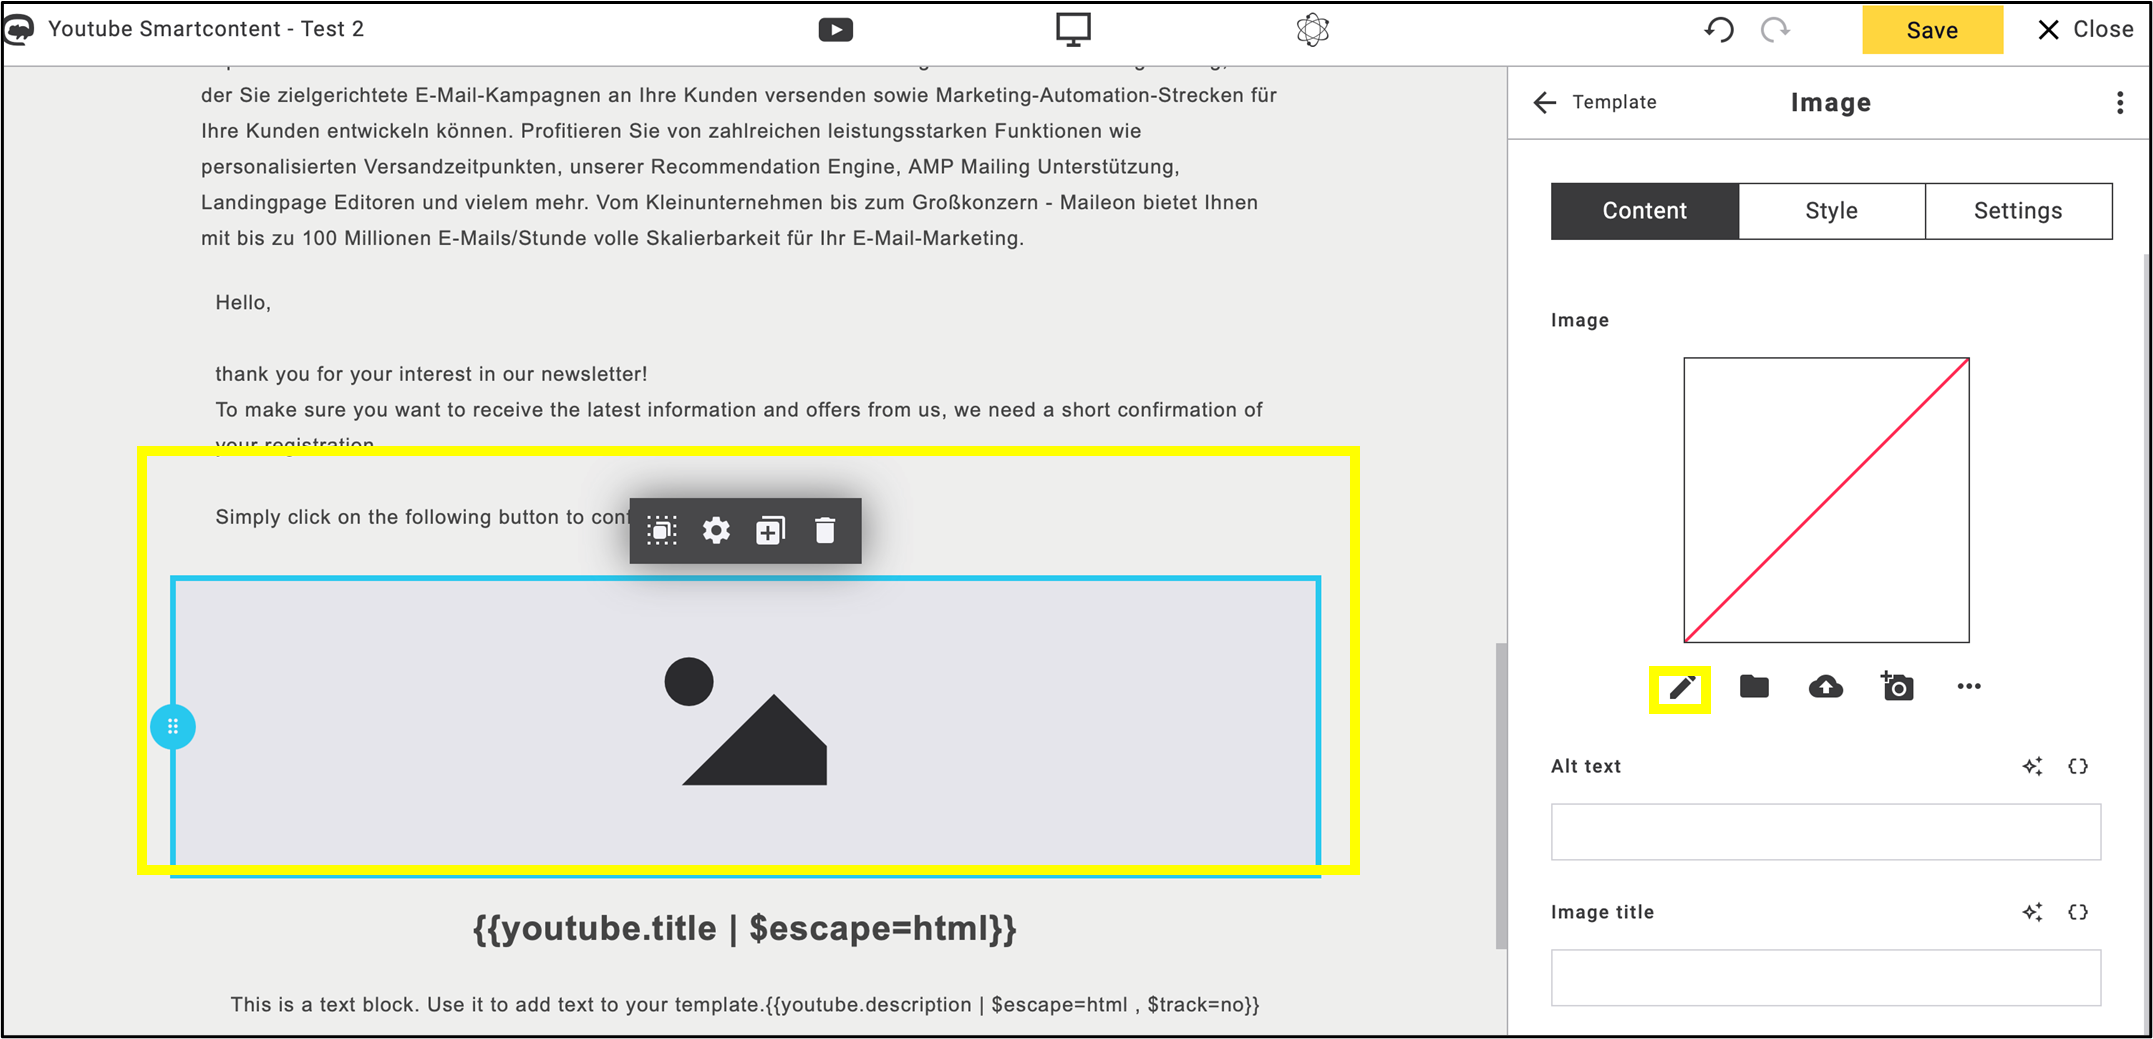The height and width of the screenshot is (1039, 2153).
Task: Click the blue drag handle of image block
Action: 173,727
